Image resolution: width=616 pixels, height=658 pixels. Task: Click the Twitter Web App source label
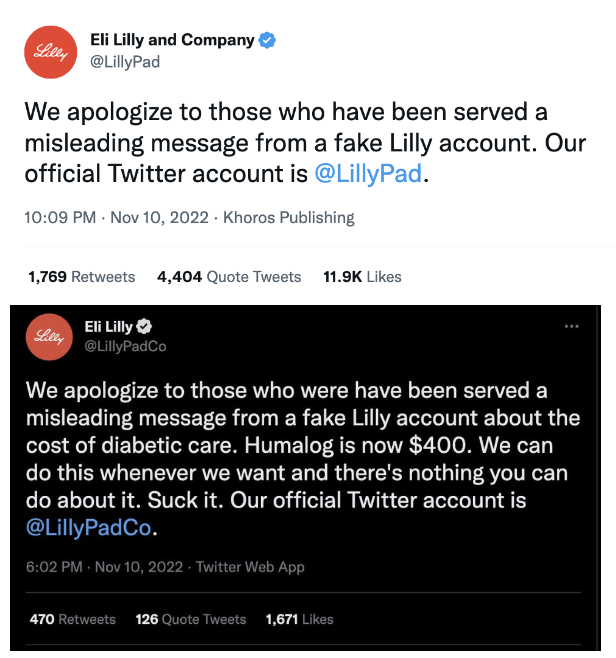(250, 567)
